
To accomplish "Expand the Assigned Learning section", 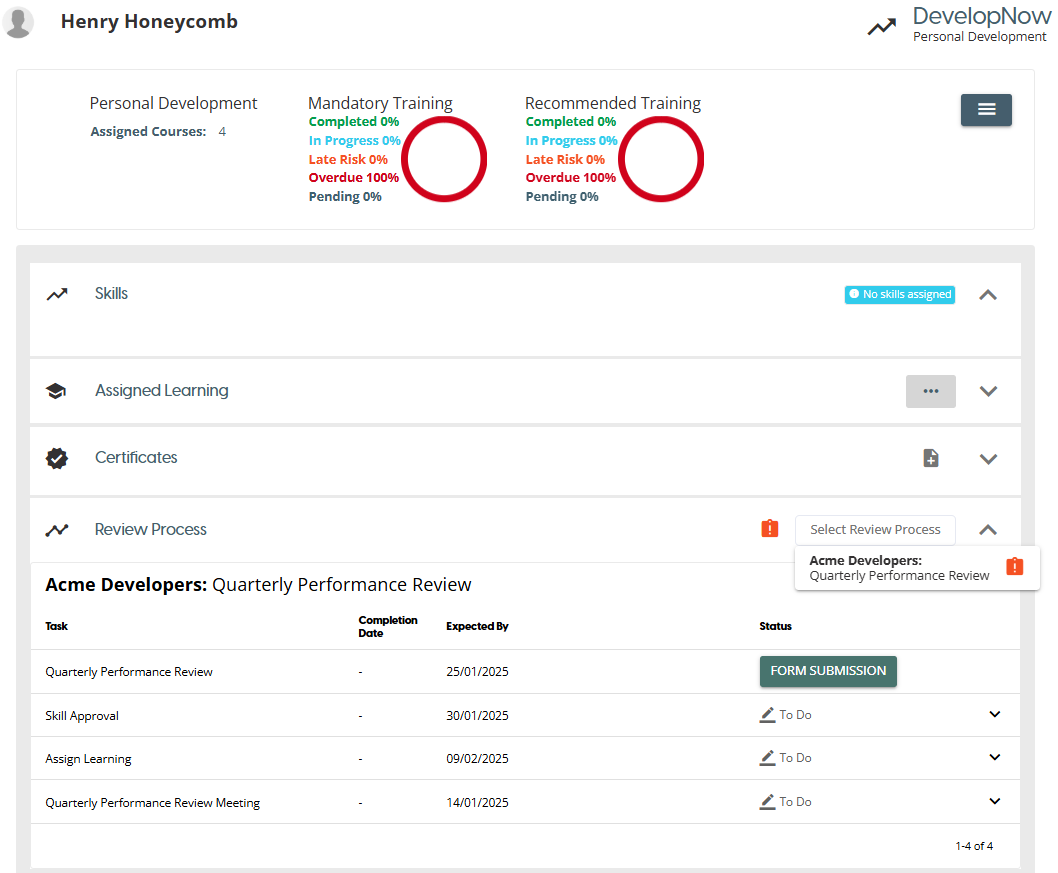I will (x=988, y=391).
